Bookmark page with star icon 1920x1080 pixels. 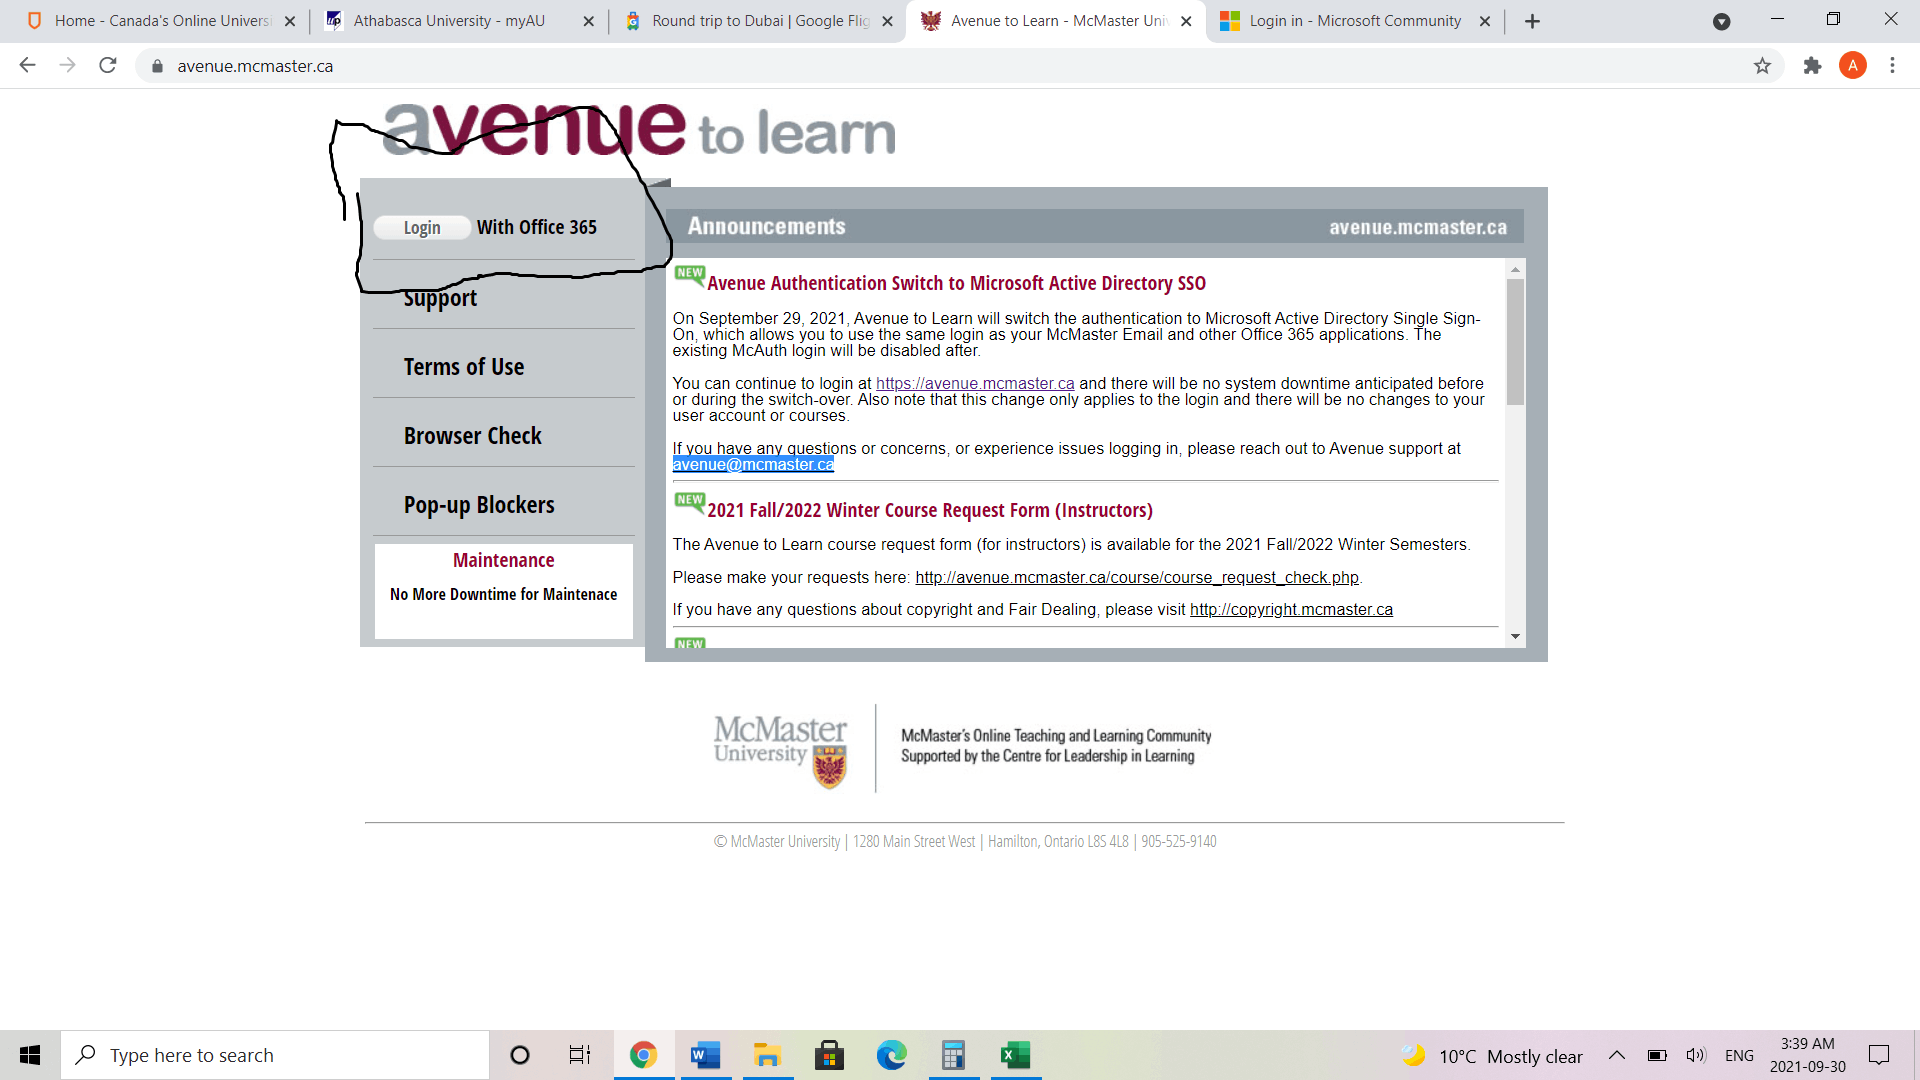(1762, 66)
